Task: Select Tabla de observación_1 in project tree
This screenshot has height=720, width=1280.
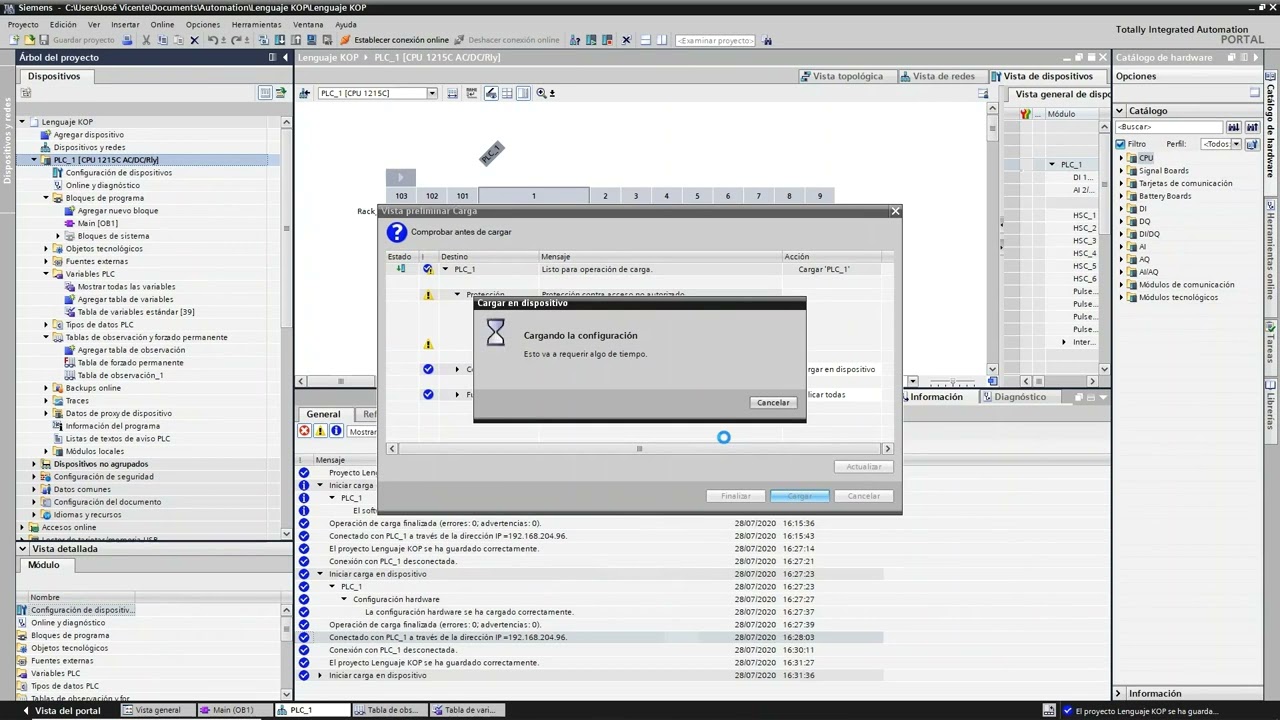Action: click(x=120, y=375)
